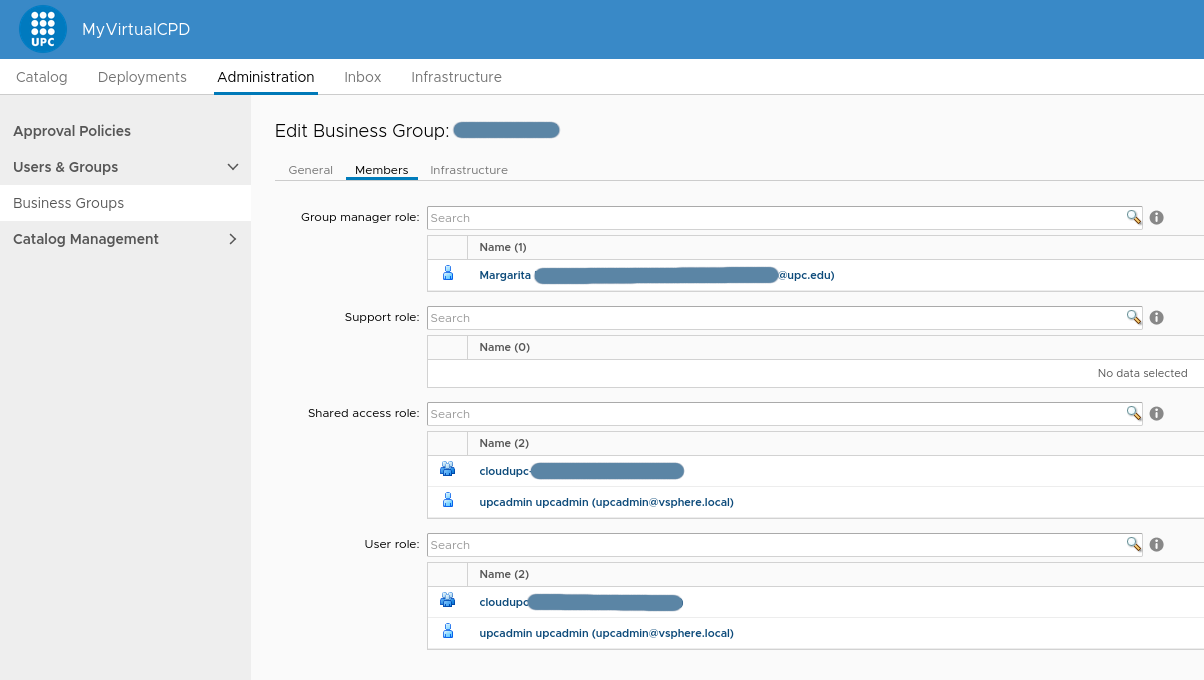The image size is (1204, 680).
Task: Open Approval Policies in sidebar
Action: pyautogui.click(x=72, y=131)
